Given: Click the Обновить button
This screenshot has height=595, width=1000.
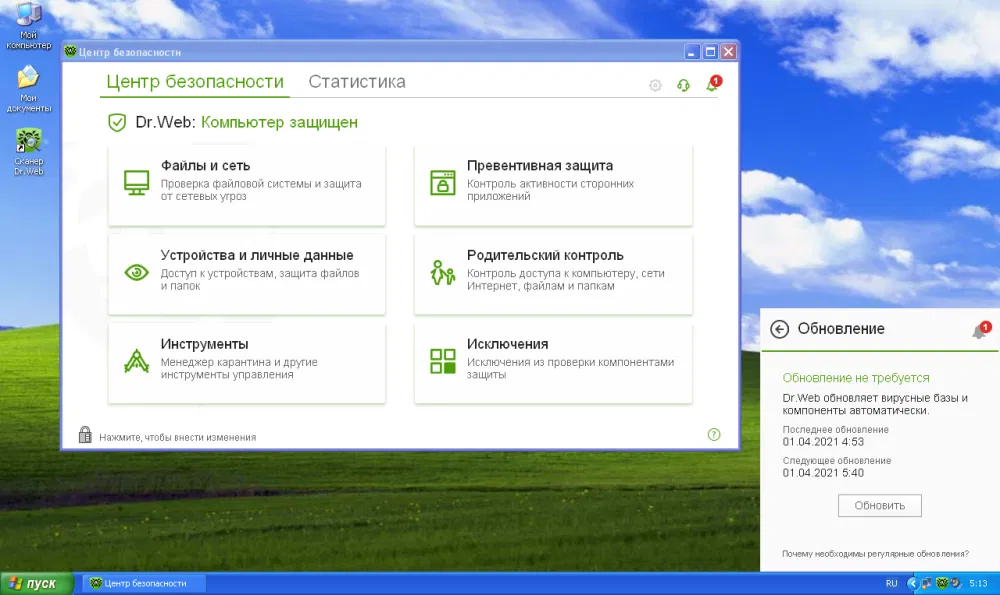Looking at the screenshot, I should (x=879, y=505).
